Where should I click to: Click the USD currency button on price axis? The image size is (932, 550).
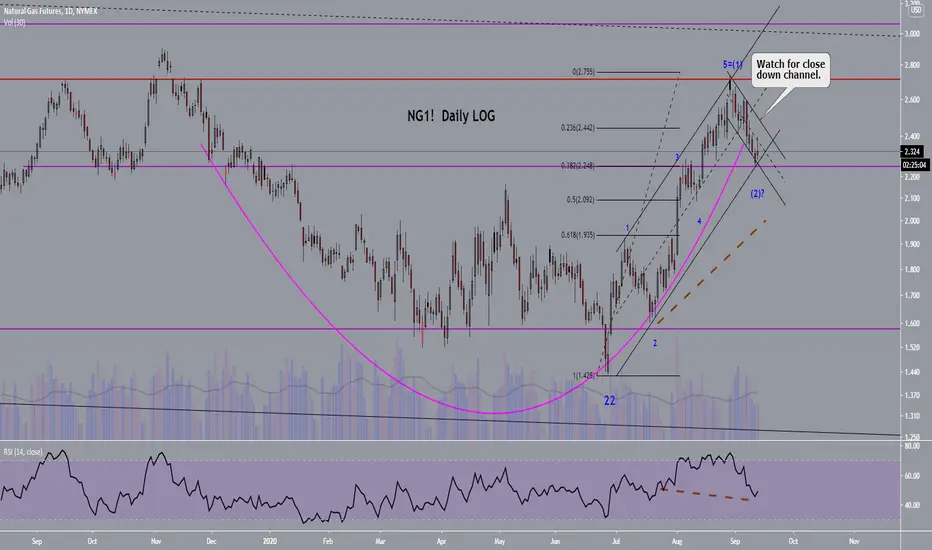pos(916,11)
